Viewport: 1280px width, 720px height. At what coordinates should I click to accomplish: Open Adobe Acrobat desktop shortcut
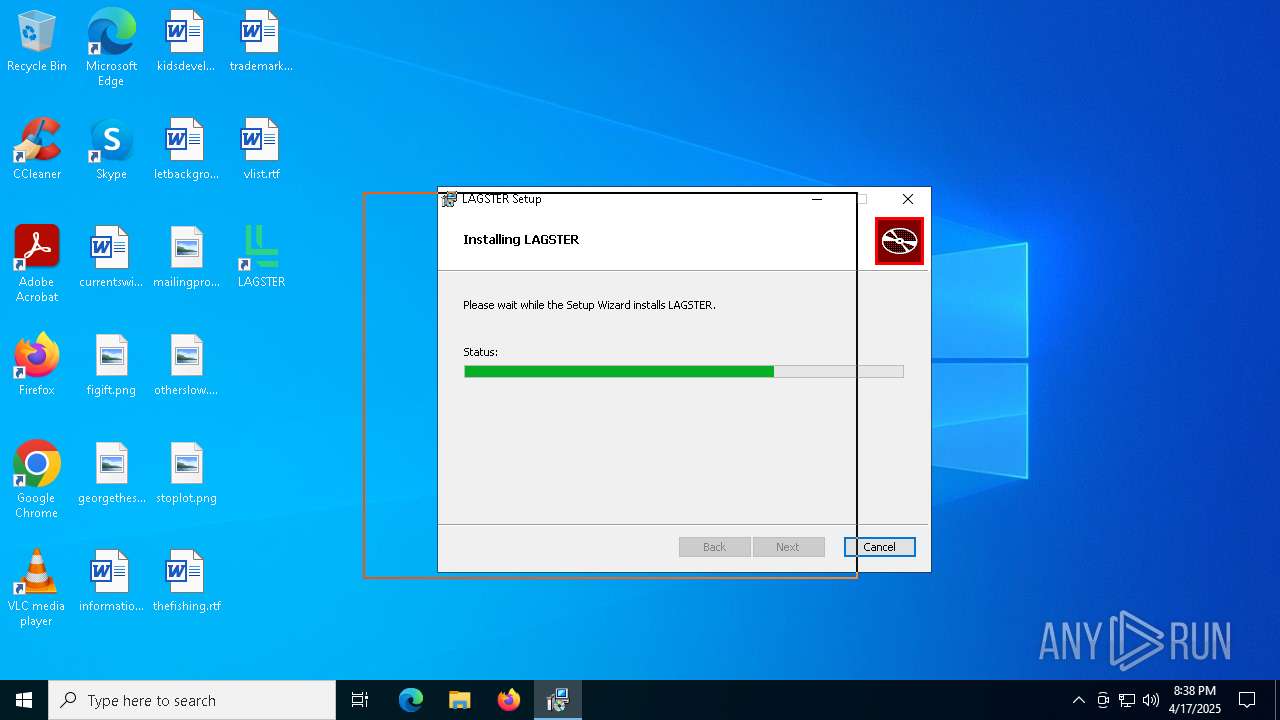37,263
